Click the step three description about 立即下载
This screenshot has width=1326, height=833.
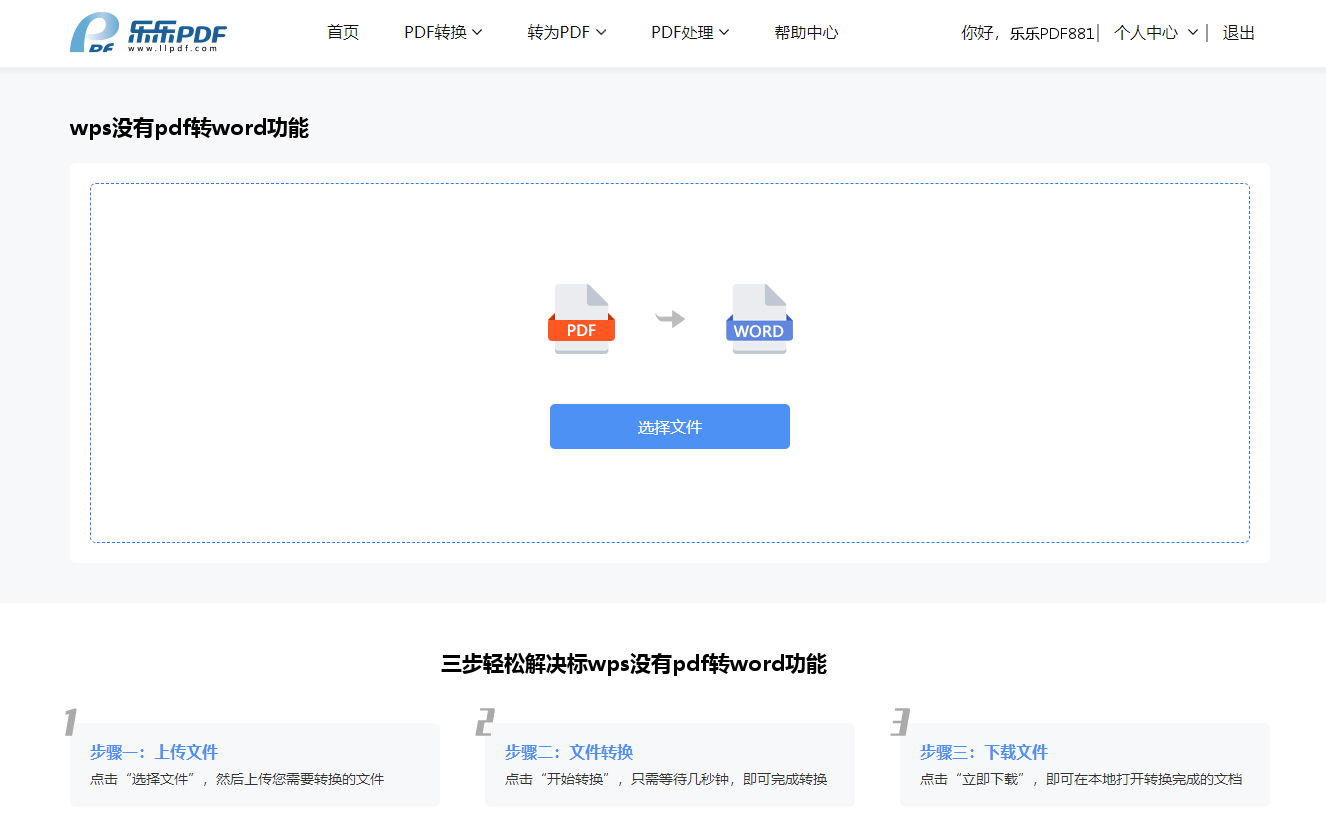click(1081, 779)
